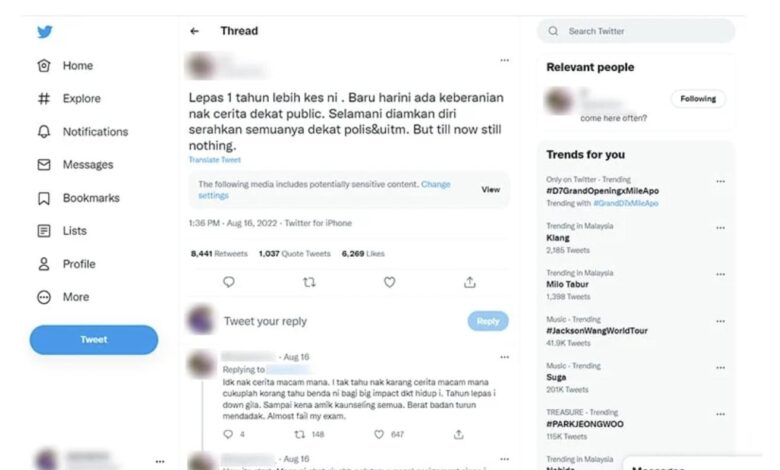Open reply icon under main tweet
The height and width of the screenshot is (470, 780).
pos(229,282)
